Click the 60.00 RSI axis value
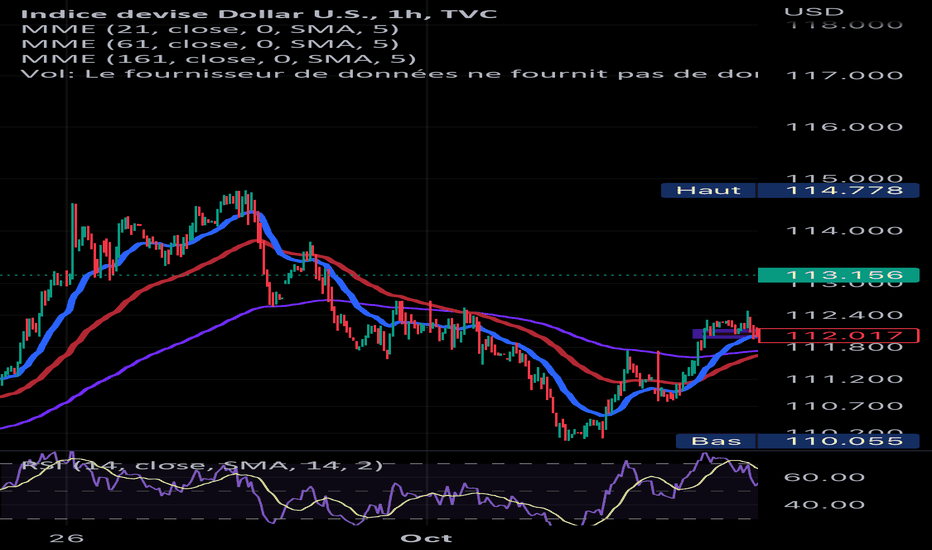 click(x=824, y=477)
